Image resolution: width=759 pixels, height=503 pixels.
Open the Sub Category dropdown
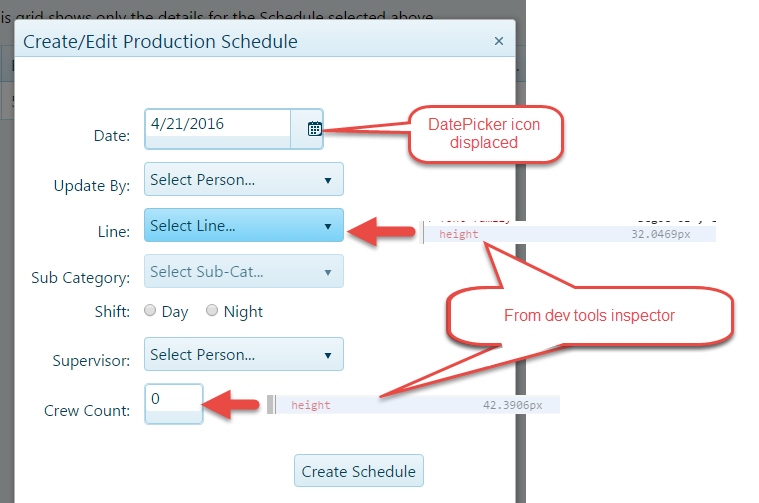pos(243,271)
